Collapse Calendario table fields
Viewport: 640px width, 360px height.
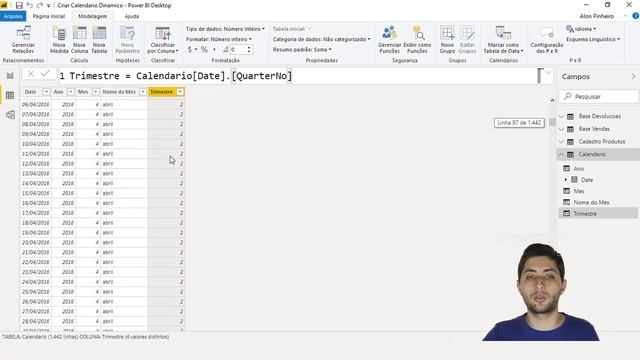pos(562,154)
